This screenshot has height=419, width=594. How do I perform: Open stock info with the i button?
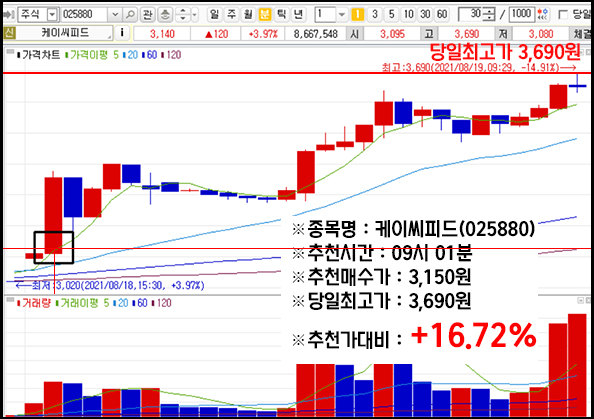tap(122, 33)
